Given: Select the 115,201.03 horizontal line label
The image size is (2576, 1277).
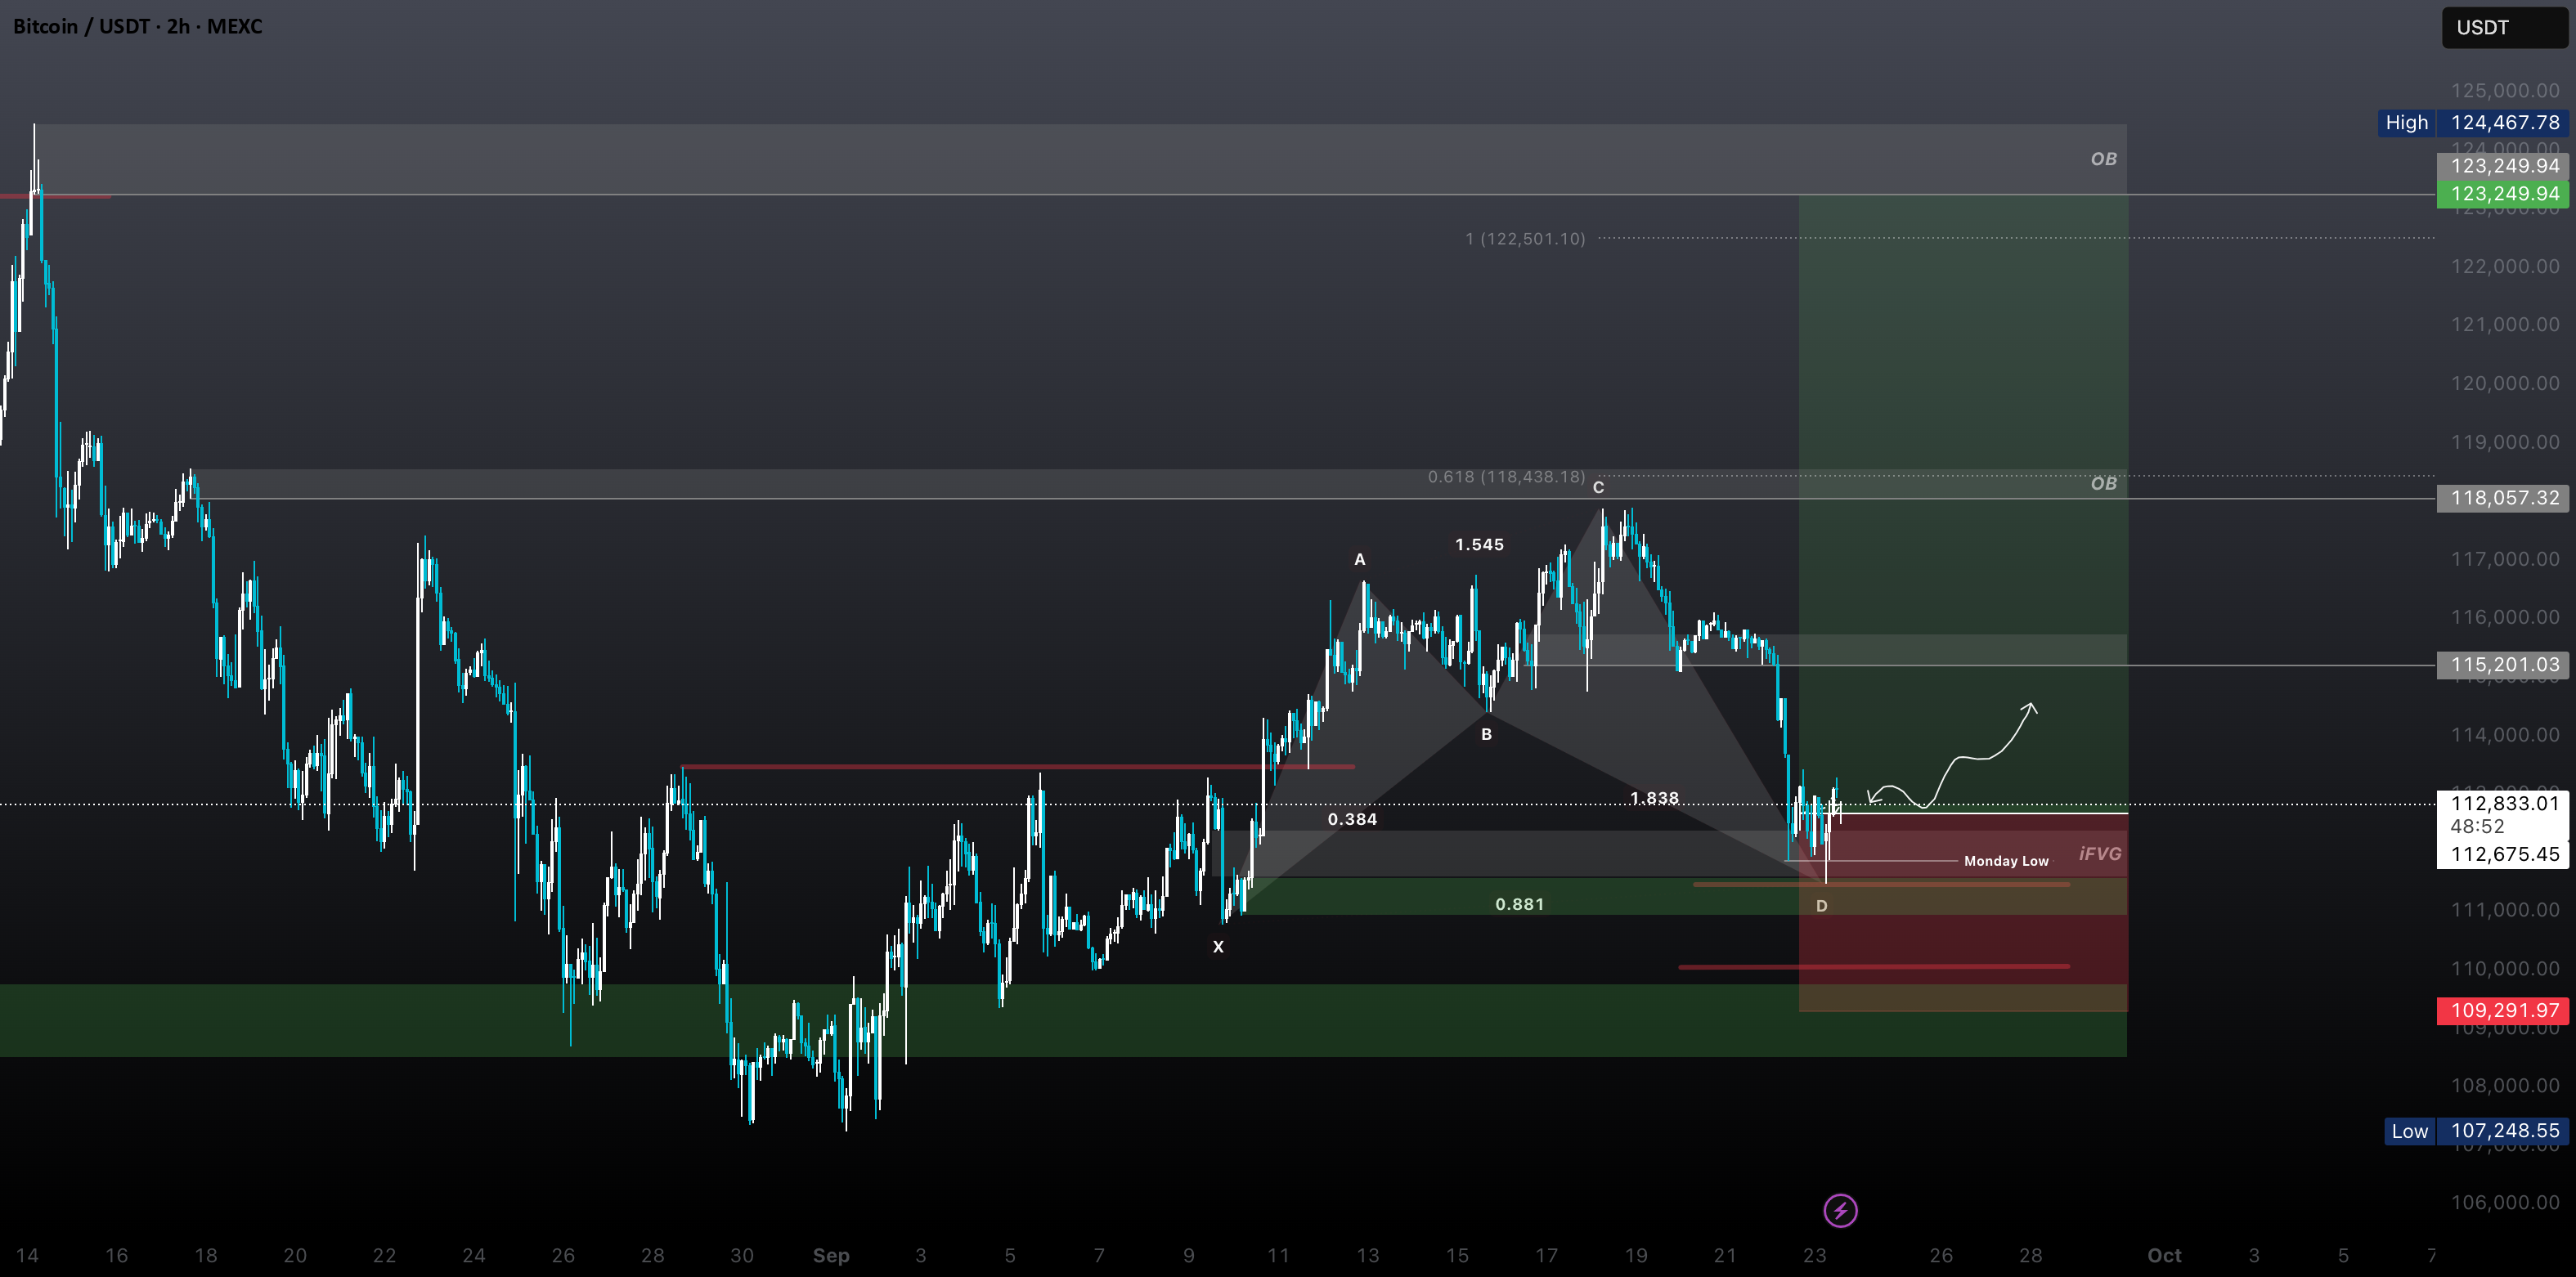Looking at the screenshot, I should 2503,664.
